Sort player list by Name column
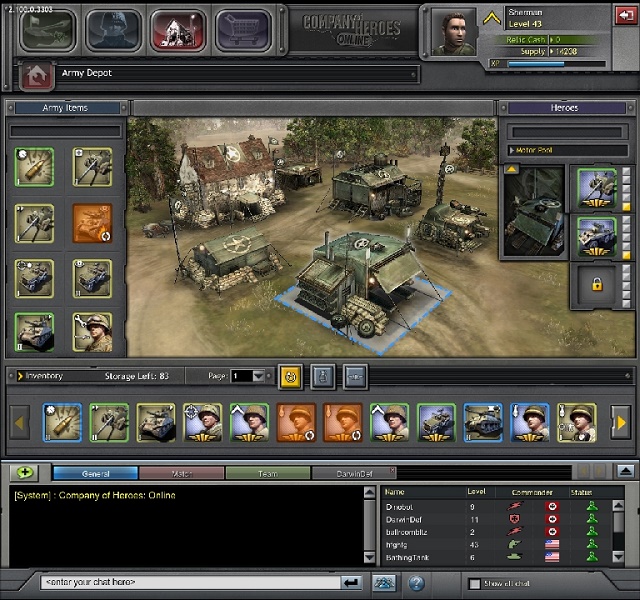640x600 pixels. click(x=395, y=492)
